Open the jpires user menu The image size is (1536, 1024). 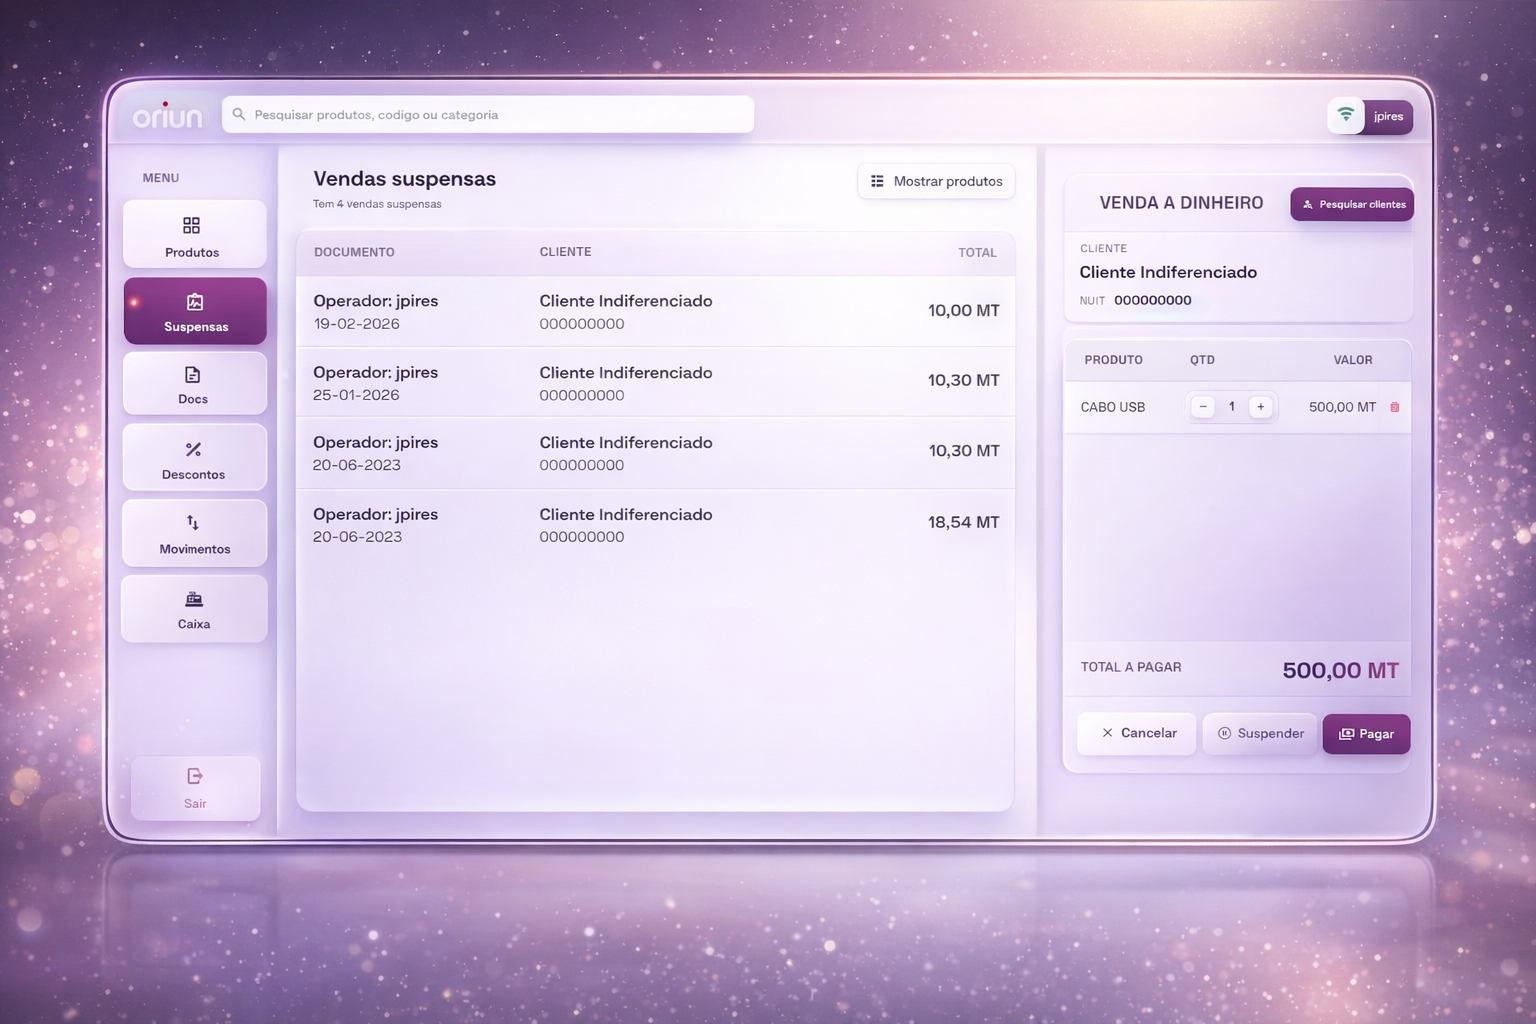(1388, 116)
